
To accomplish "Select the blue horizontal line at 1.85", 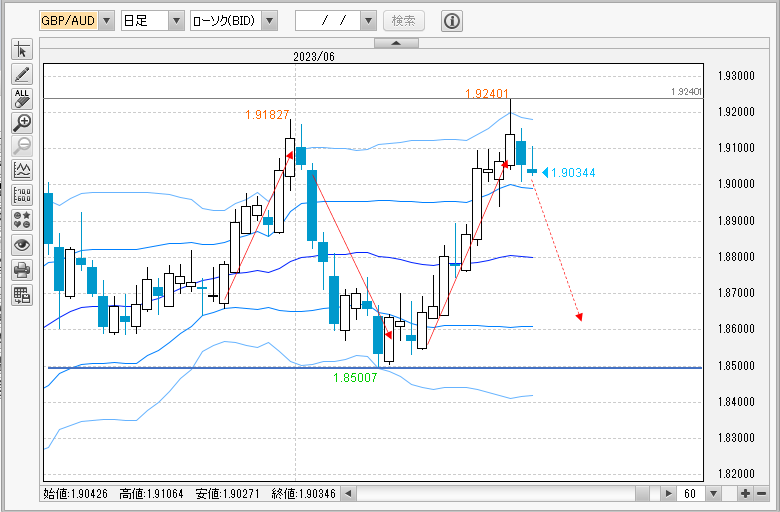I will (374, 368).
